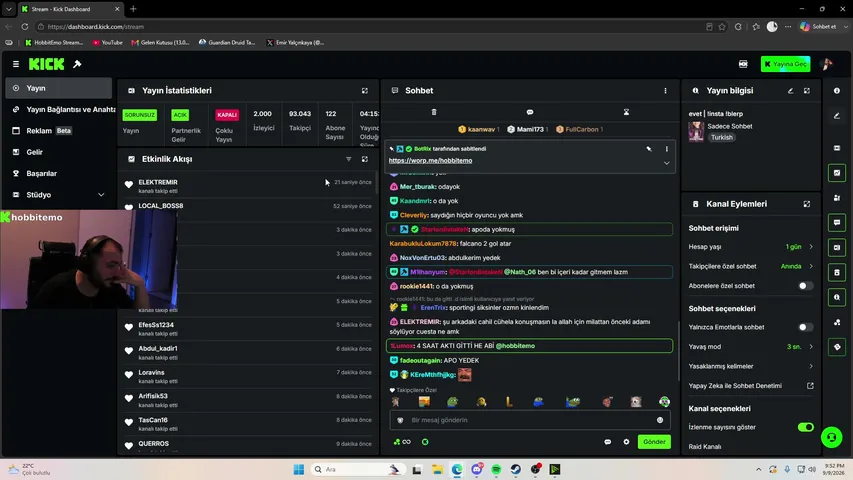The width and height of the screenshot is (853, 480).
Task: Click the Bir mesaj gönderin input field
Action: click(x=530, y=420)
